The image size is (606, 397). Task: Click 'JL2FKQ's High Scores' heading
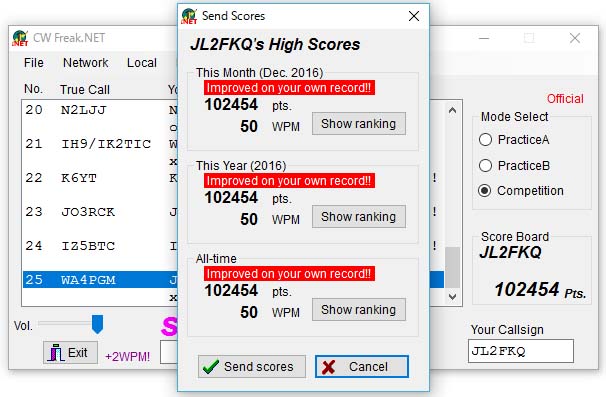tap(275, 44)
